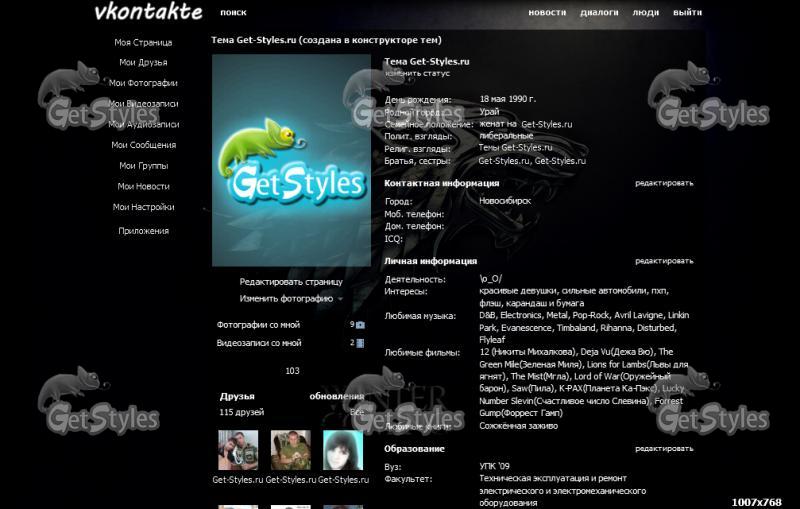Open second friend thumbnail with camouflage man

click(290, 450)
